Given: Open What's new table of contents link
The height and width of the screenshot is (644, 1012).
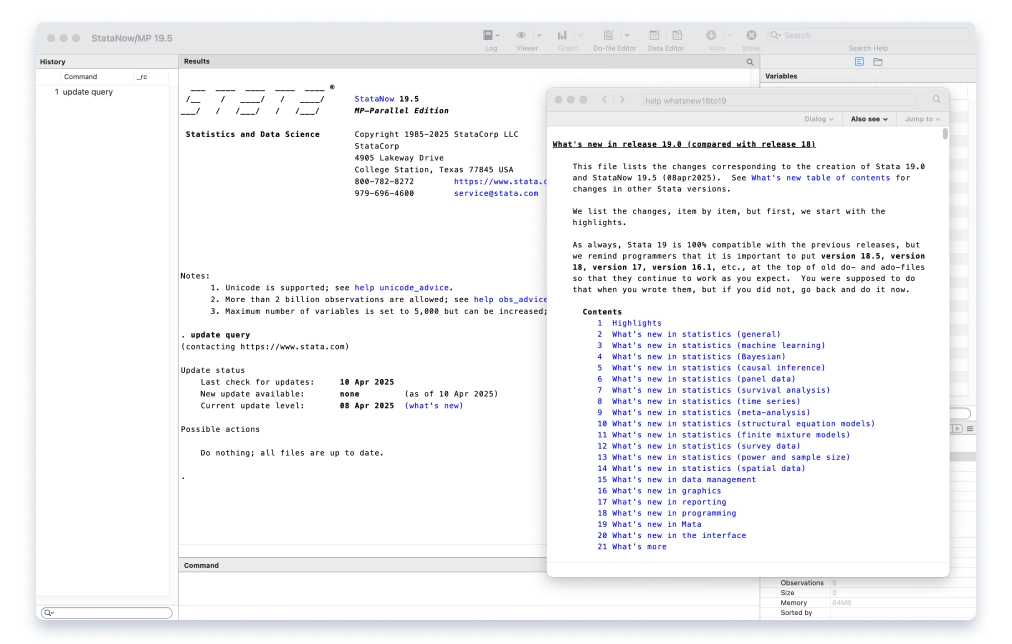Looking at the screenshot, I should point(820,177).
